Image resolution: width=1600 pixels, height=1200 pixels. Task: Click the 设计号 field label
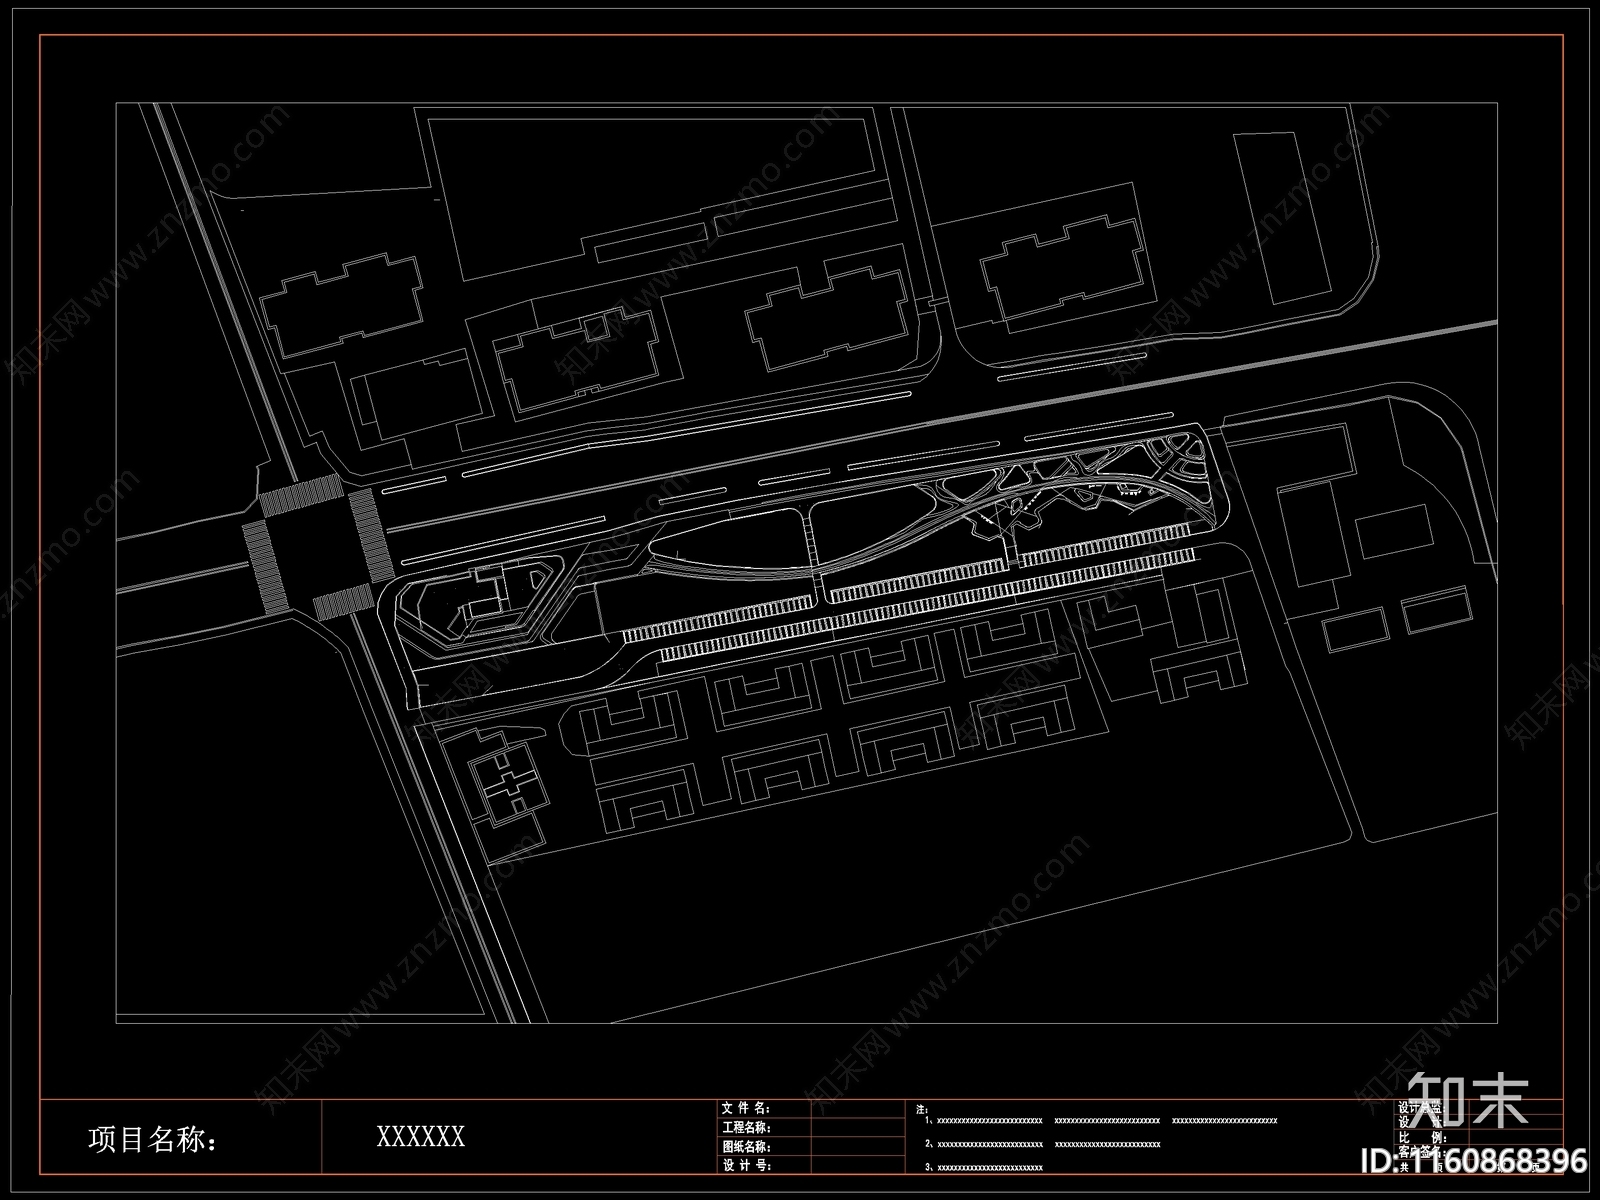[745, 1166]
